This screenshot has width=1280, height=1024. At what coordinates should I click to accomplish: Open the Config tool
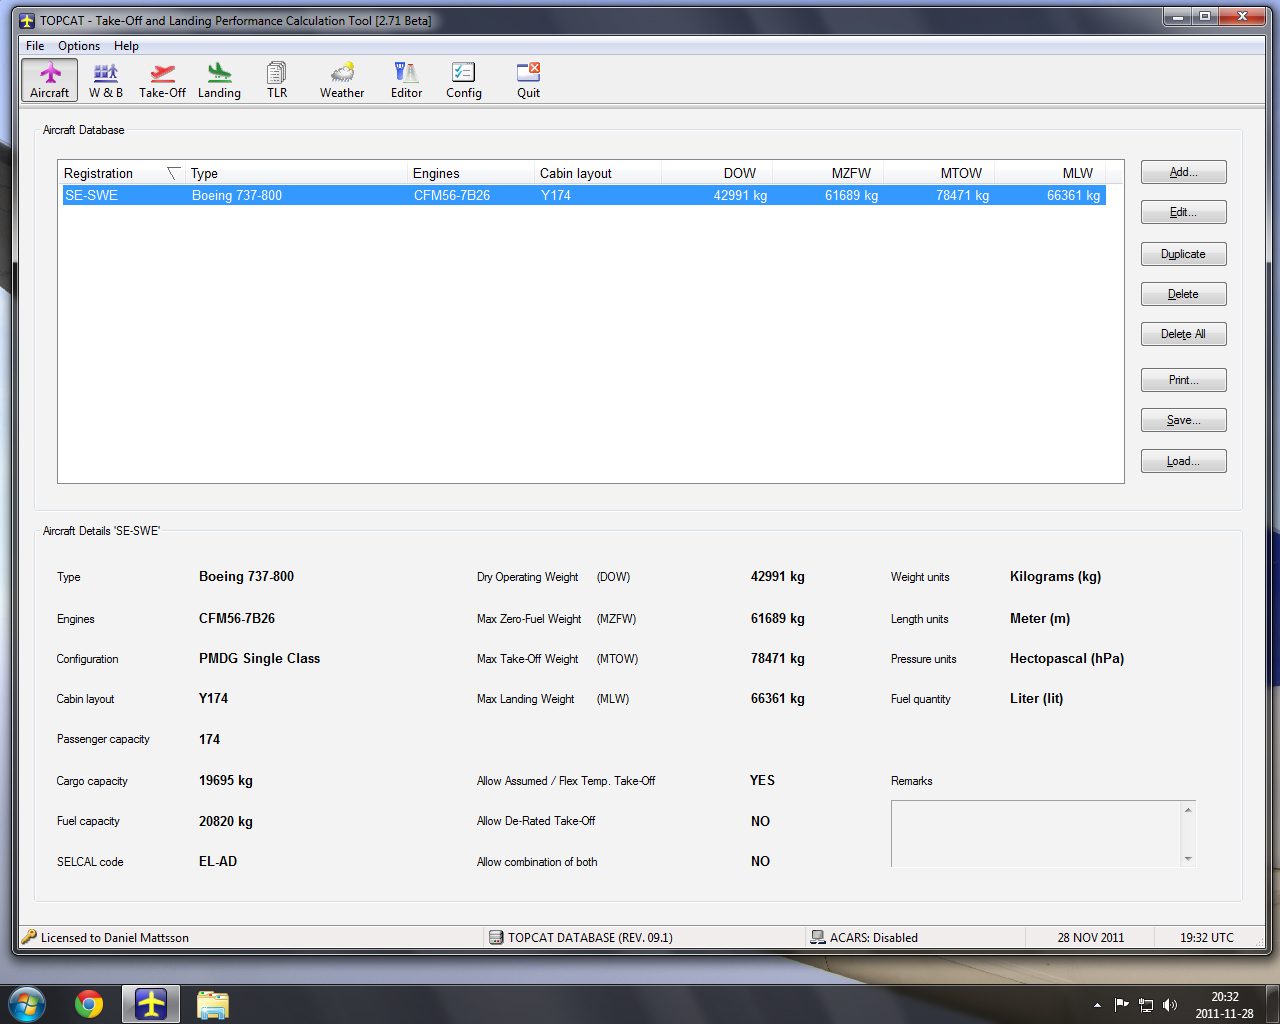click(464, 80)
